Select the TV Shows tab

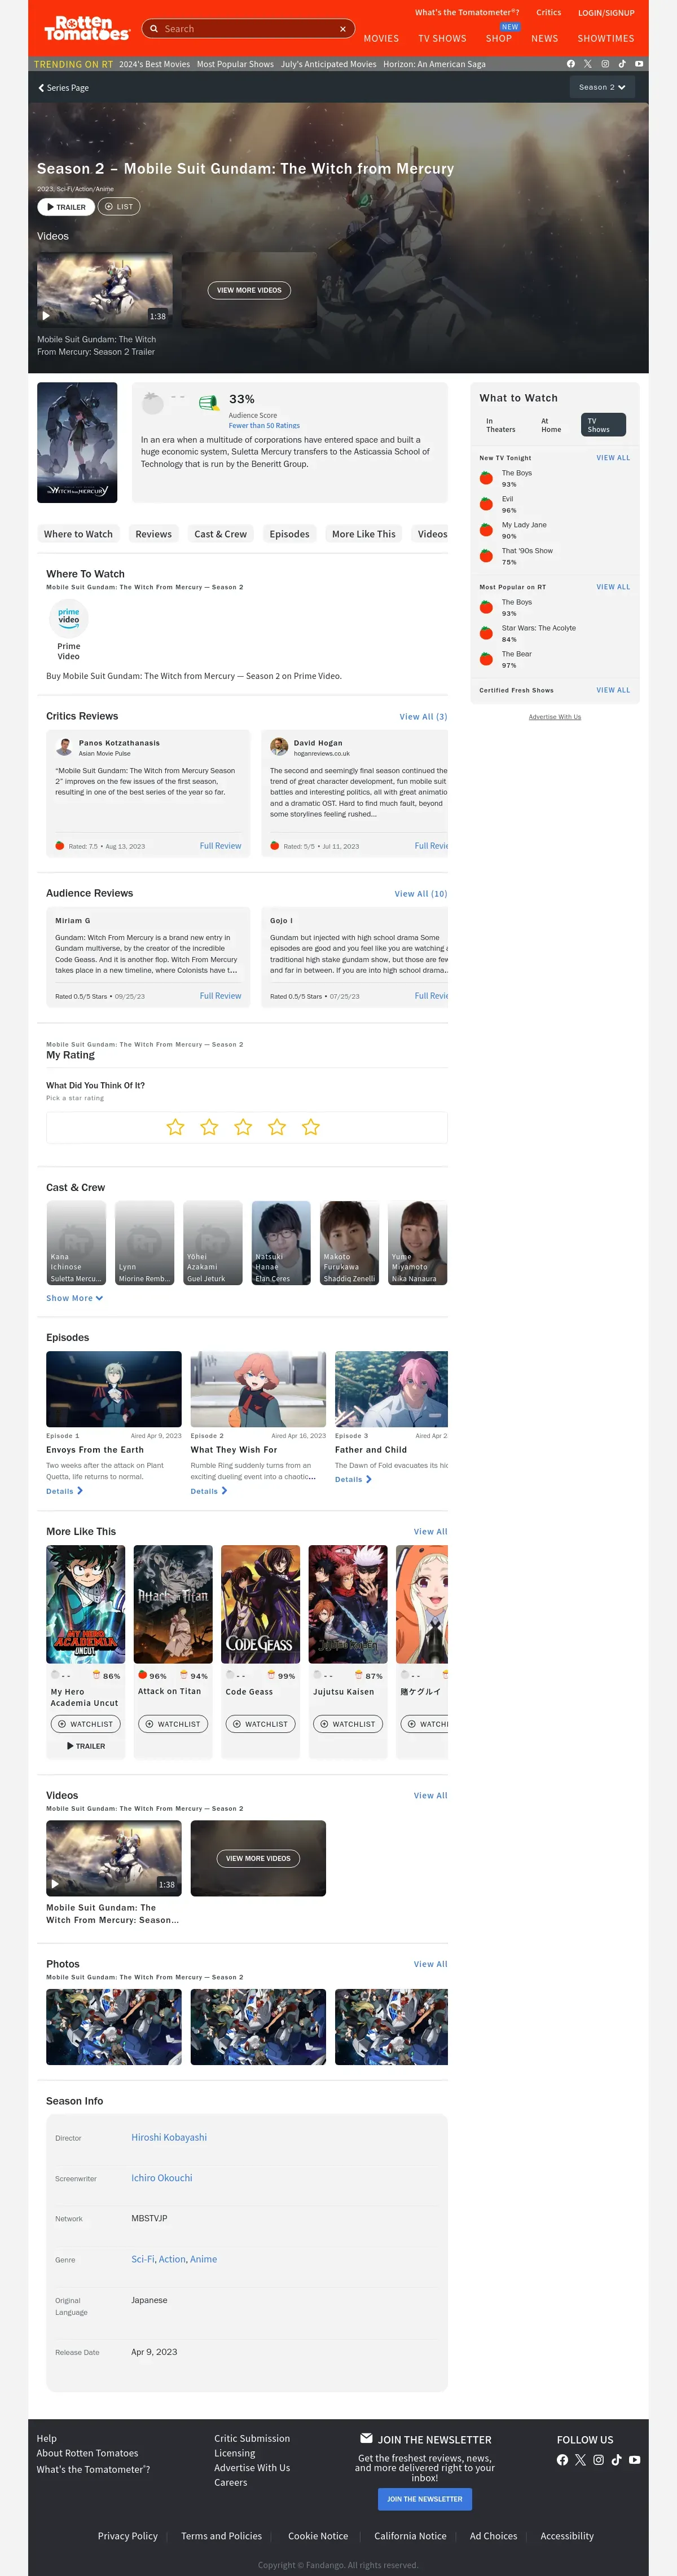[603, 425]
